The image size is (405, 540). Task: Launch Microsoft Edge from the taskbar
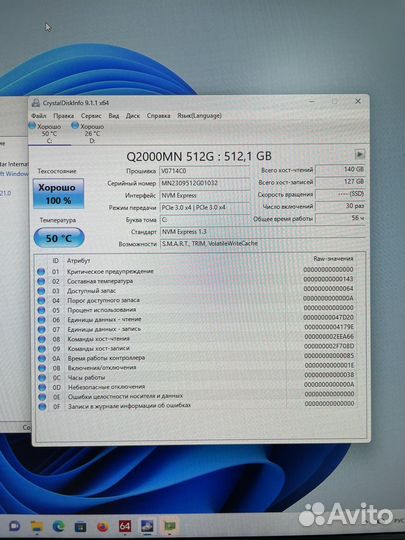point(59,526)
